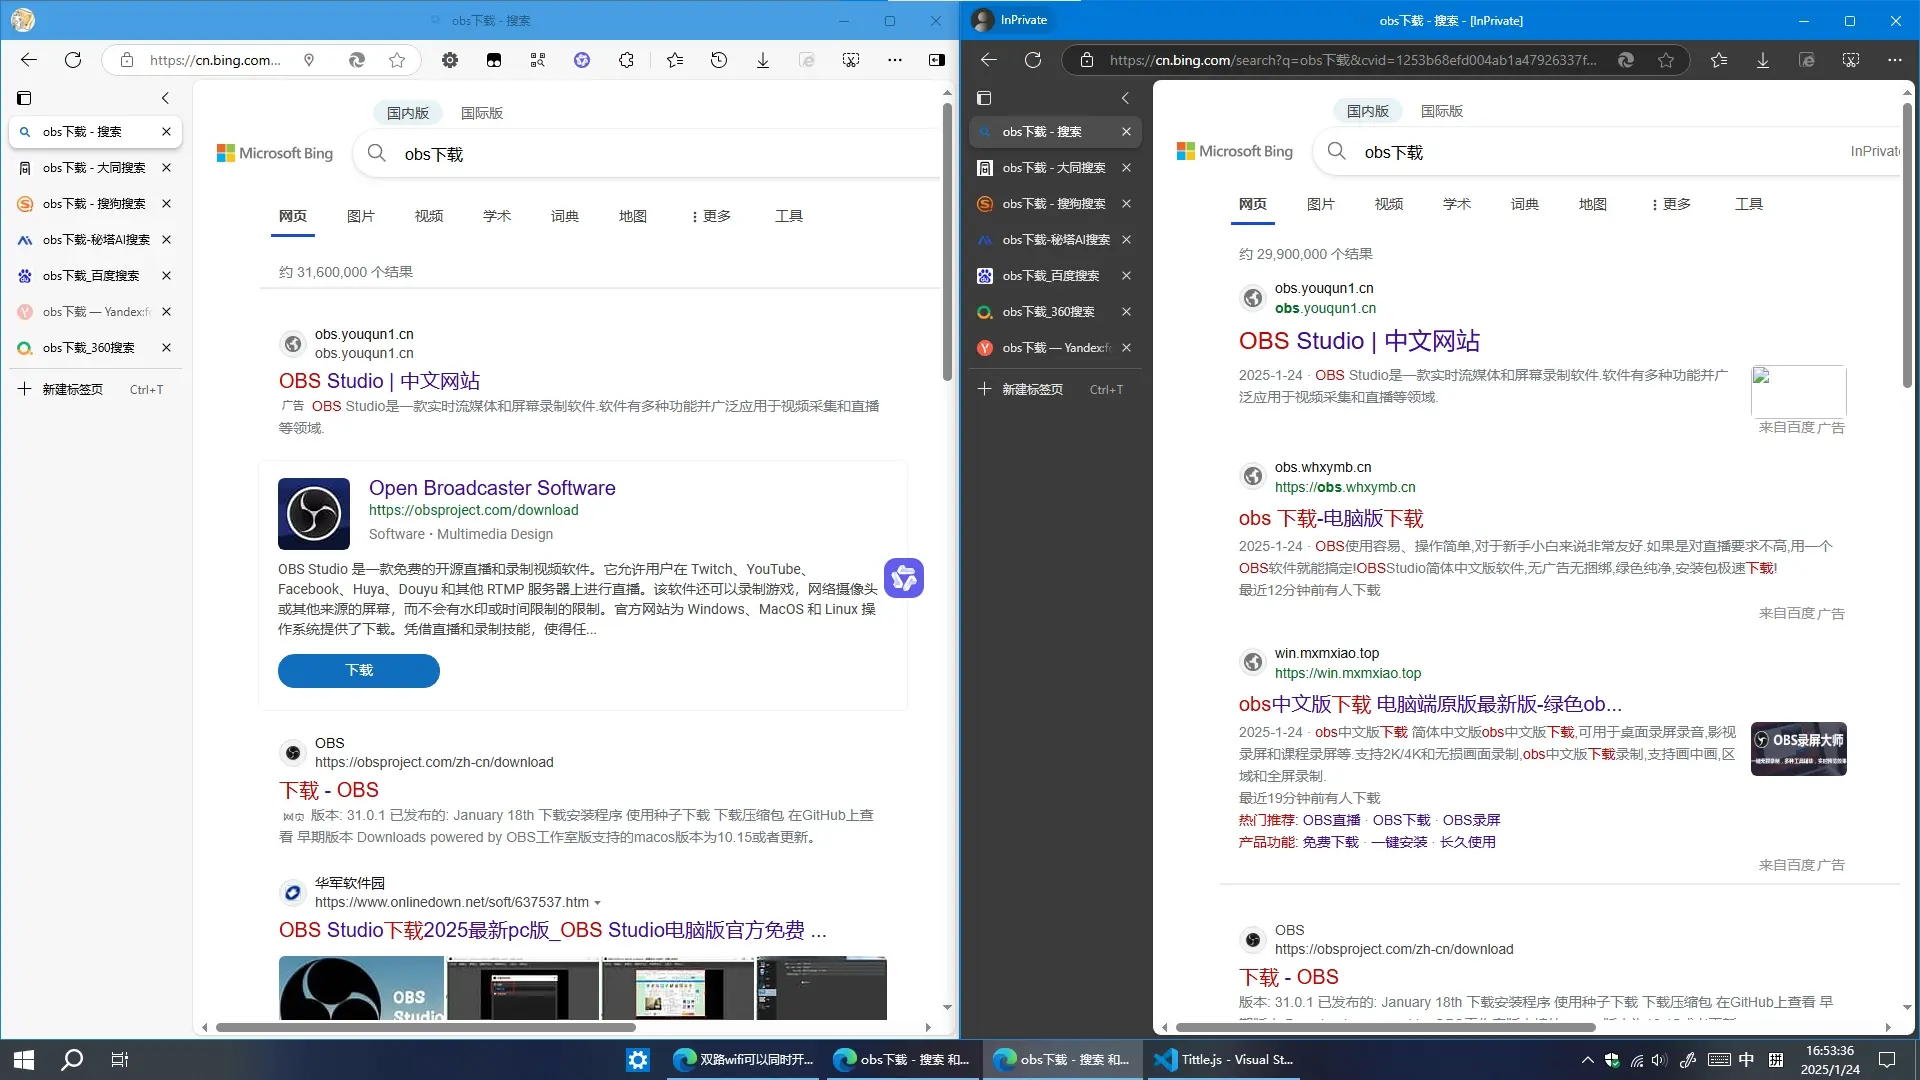Switch to obs下载 — Yandex tab in InPrivate window
Viewport: 1920px width, 1080px height.
tap(1054, 348)
